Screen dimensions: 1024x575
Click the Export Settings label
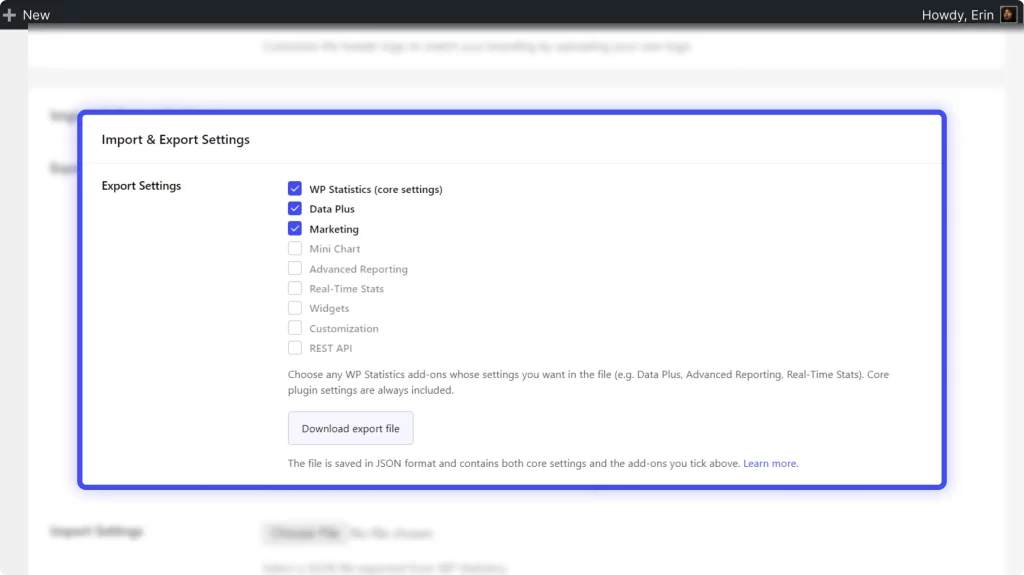pos(141,186)
